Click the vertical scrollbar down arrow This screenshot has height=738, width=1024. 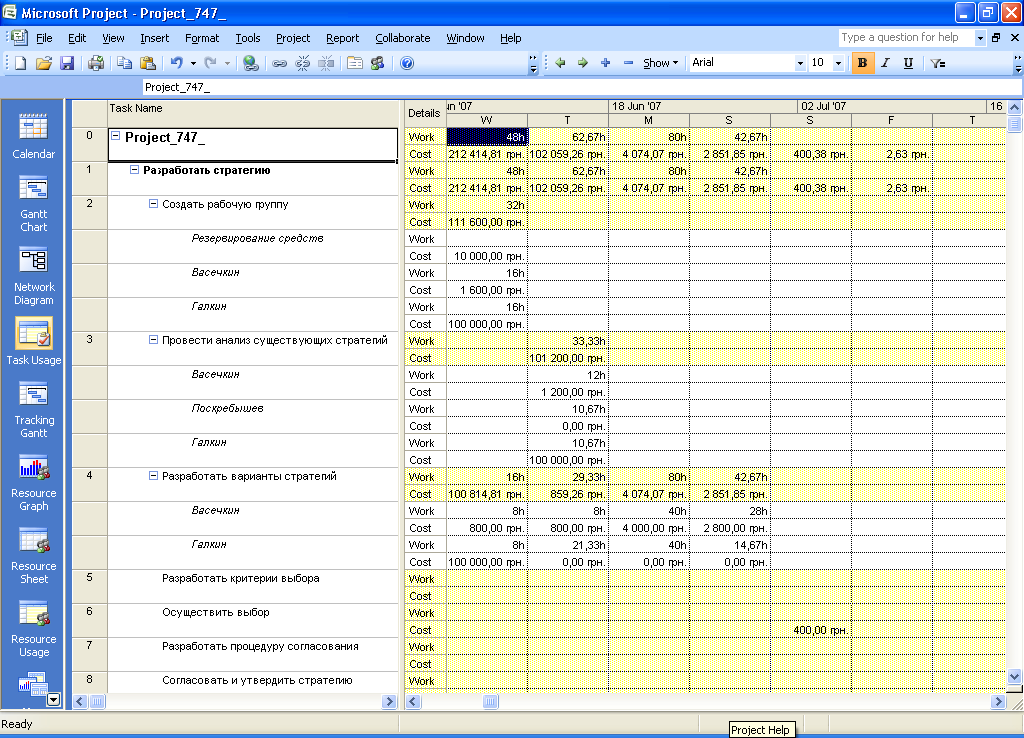[x=1014, y=676]
